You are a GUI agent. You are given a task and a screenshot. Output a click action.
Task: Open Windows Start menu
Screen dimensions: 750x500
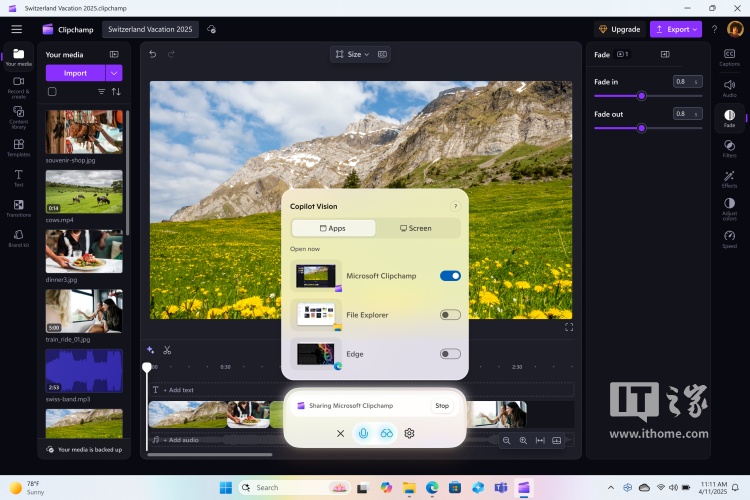[225, 488]
